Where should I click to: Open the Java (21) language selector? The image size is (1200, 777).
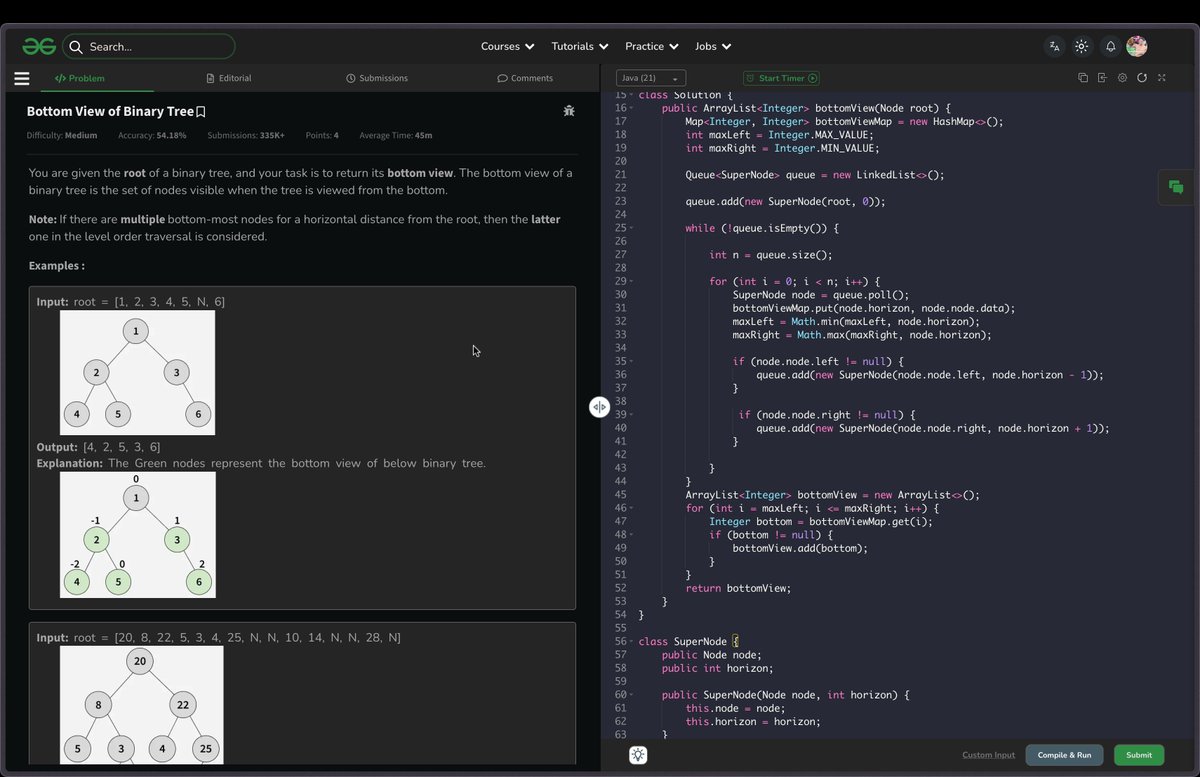coord(651,78)
